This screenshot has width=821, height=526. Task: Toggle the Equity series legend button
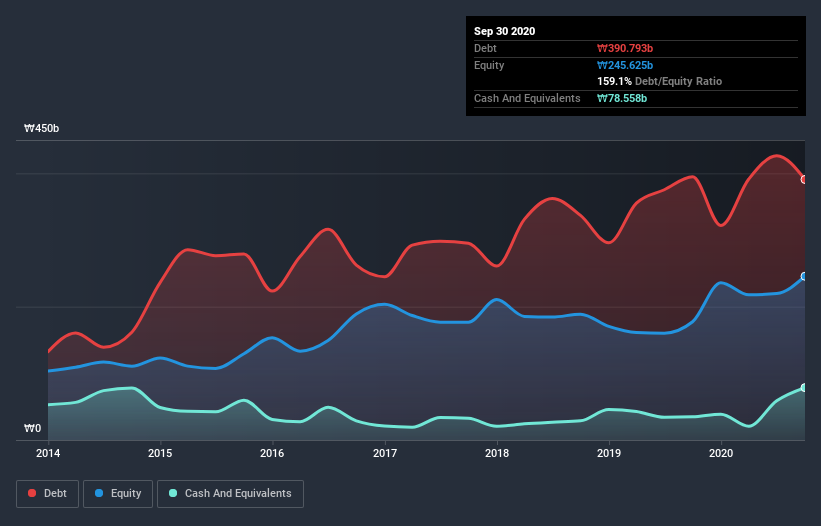(x=118, y=494)
